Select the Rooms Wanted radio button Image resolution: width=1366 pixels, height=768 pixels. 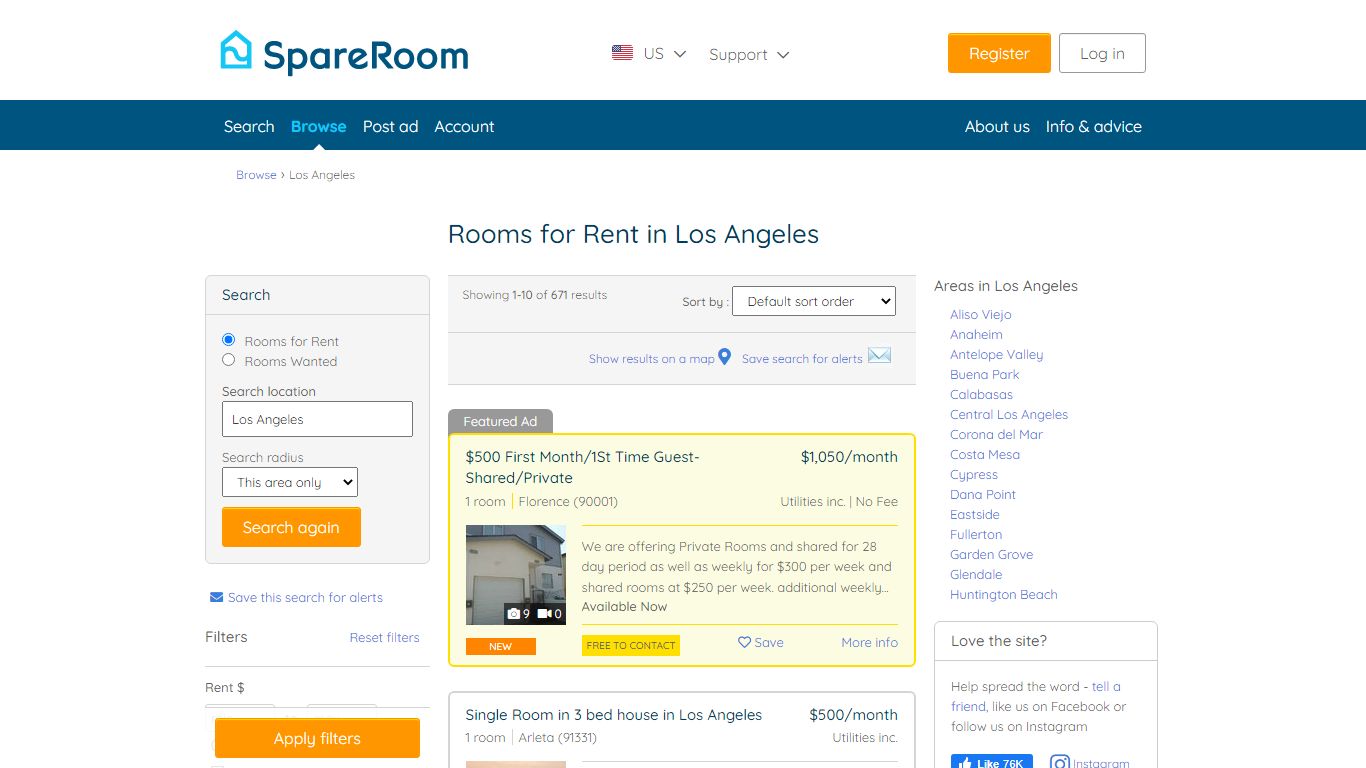228,360
